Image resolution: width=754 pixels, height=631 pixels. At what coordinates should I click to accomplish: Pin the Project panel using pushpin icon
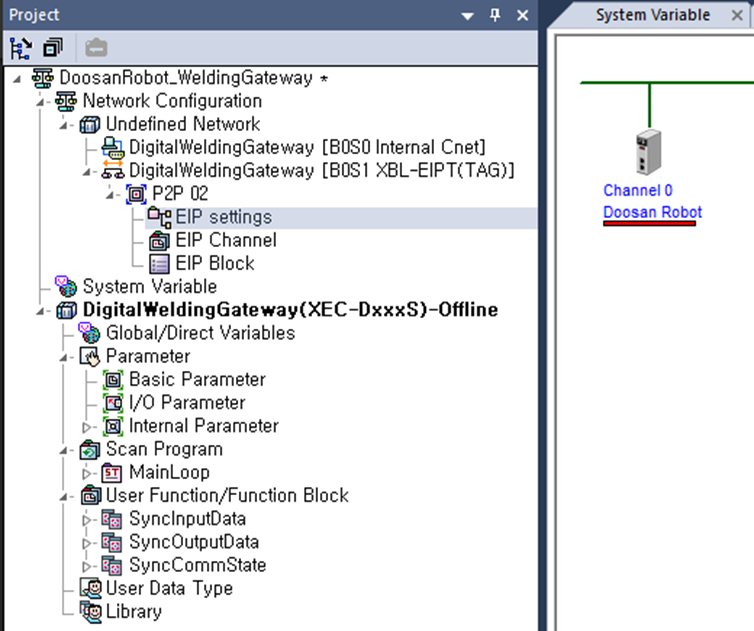point(495,15)
